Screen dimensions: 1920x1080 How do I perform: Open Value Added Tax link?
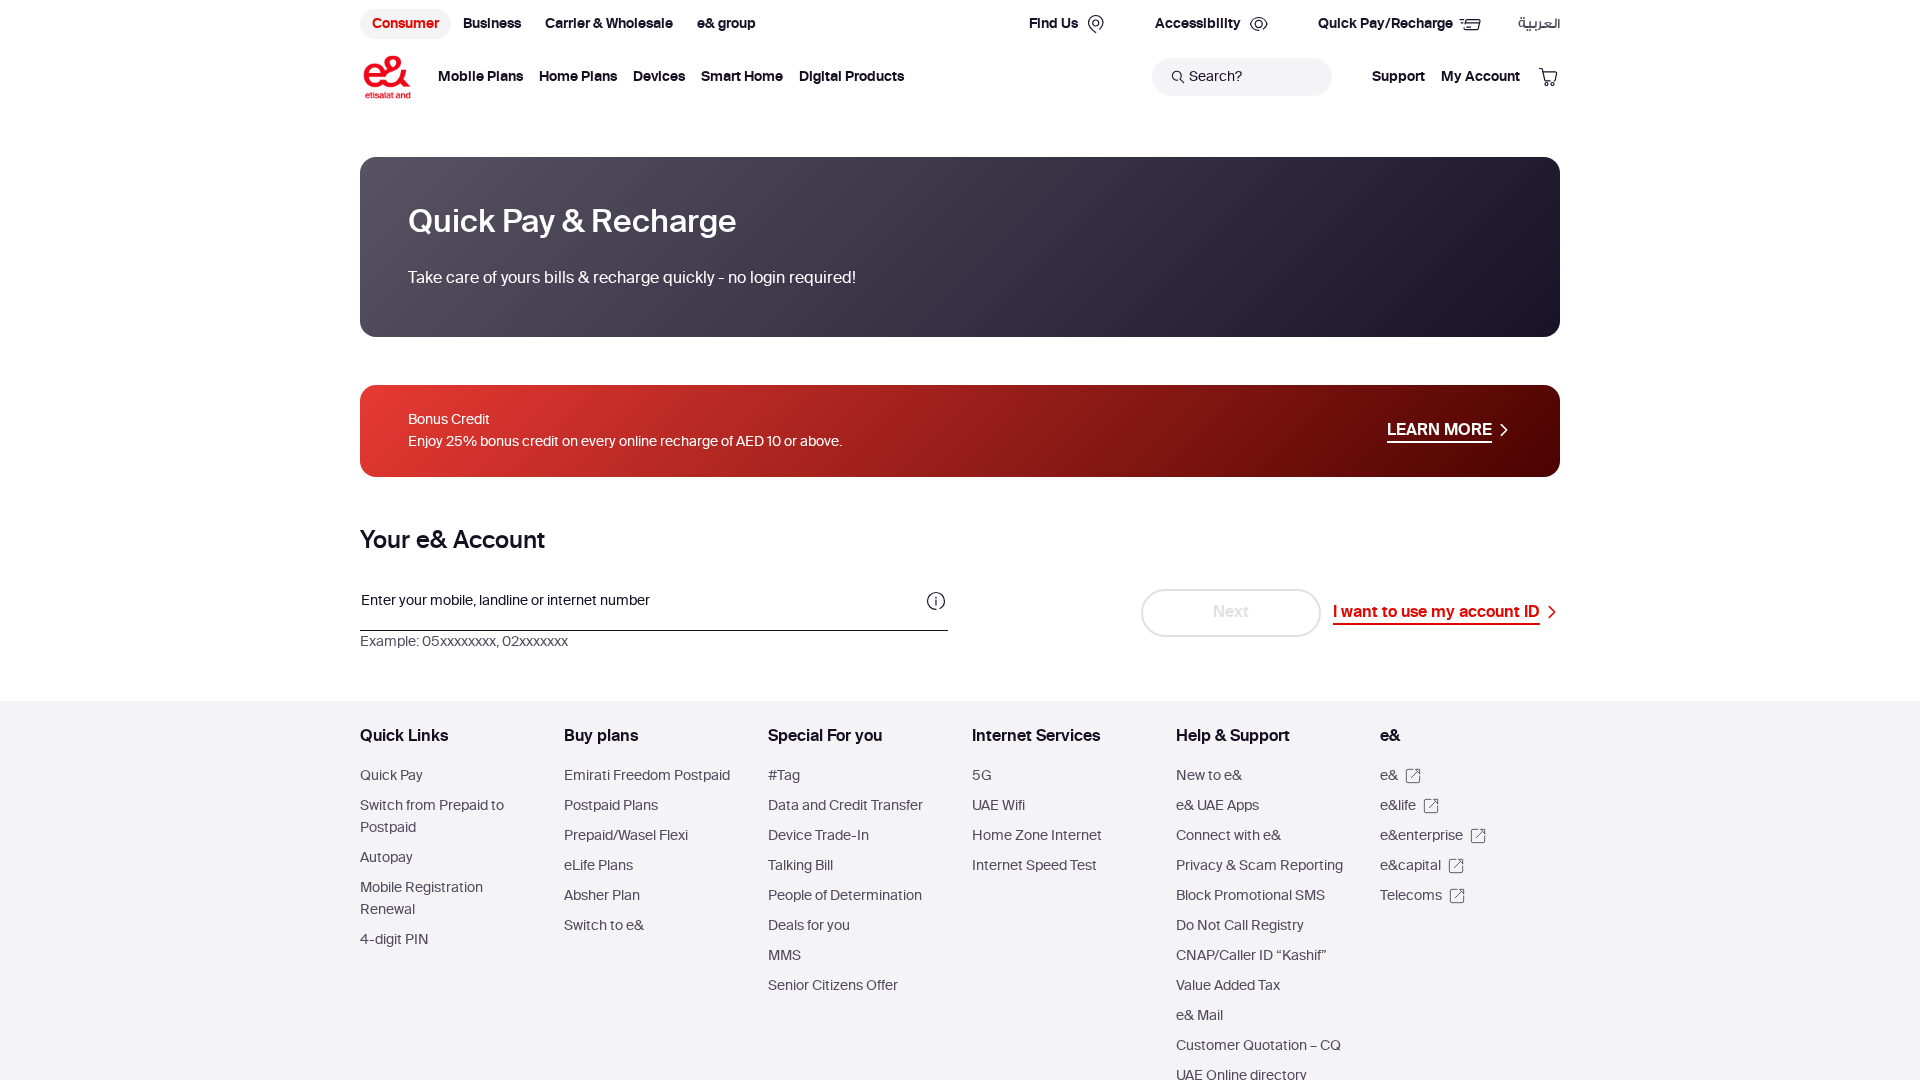pyautogui.click(x=1228, y=986)
